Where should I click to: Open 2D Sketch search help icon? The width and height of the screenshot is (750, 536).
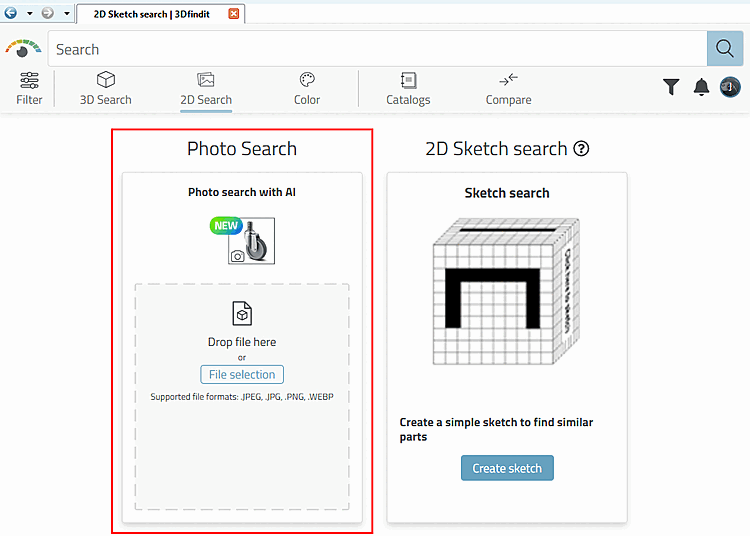point(581,149)
